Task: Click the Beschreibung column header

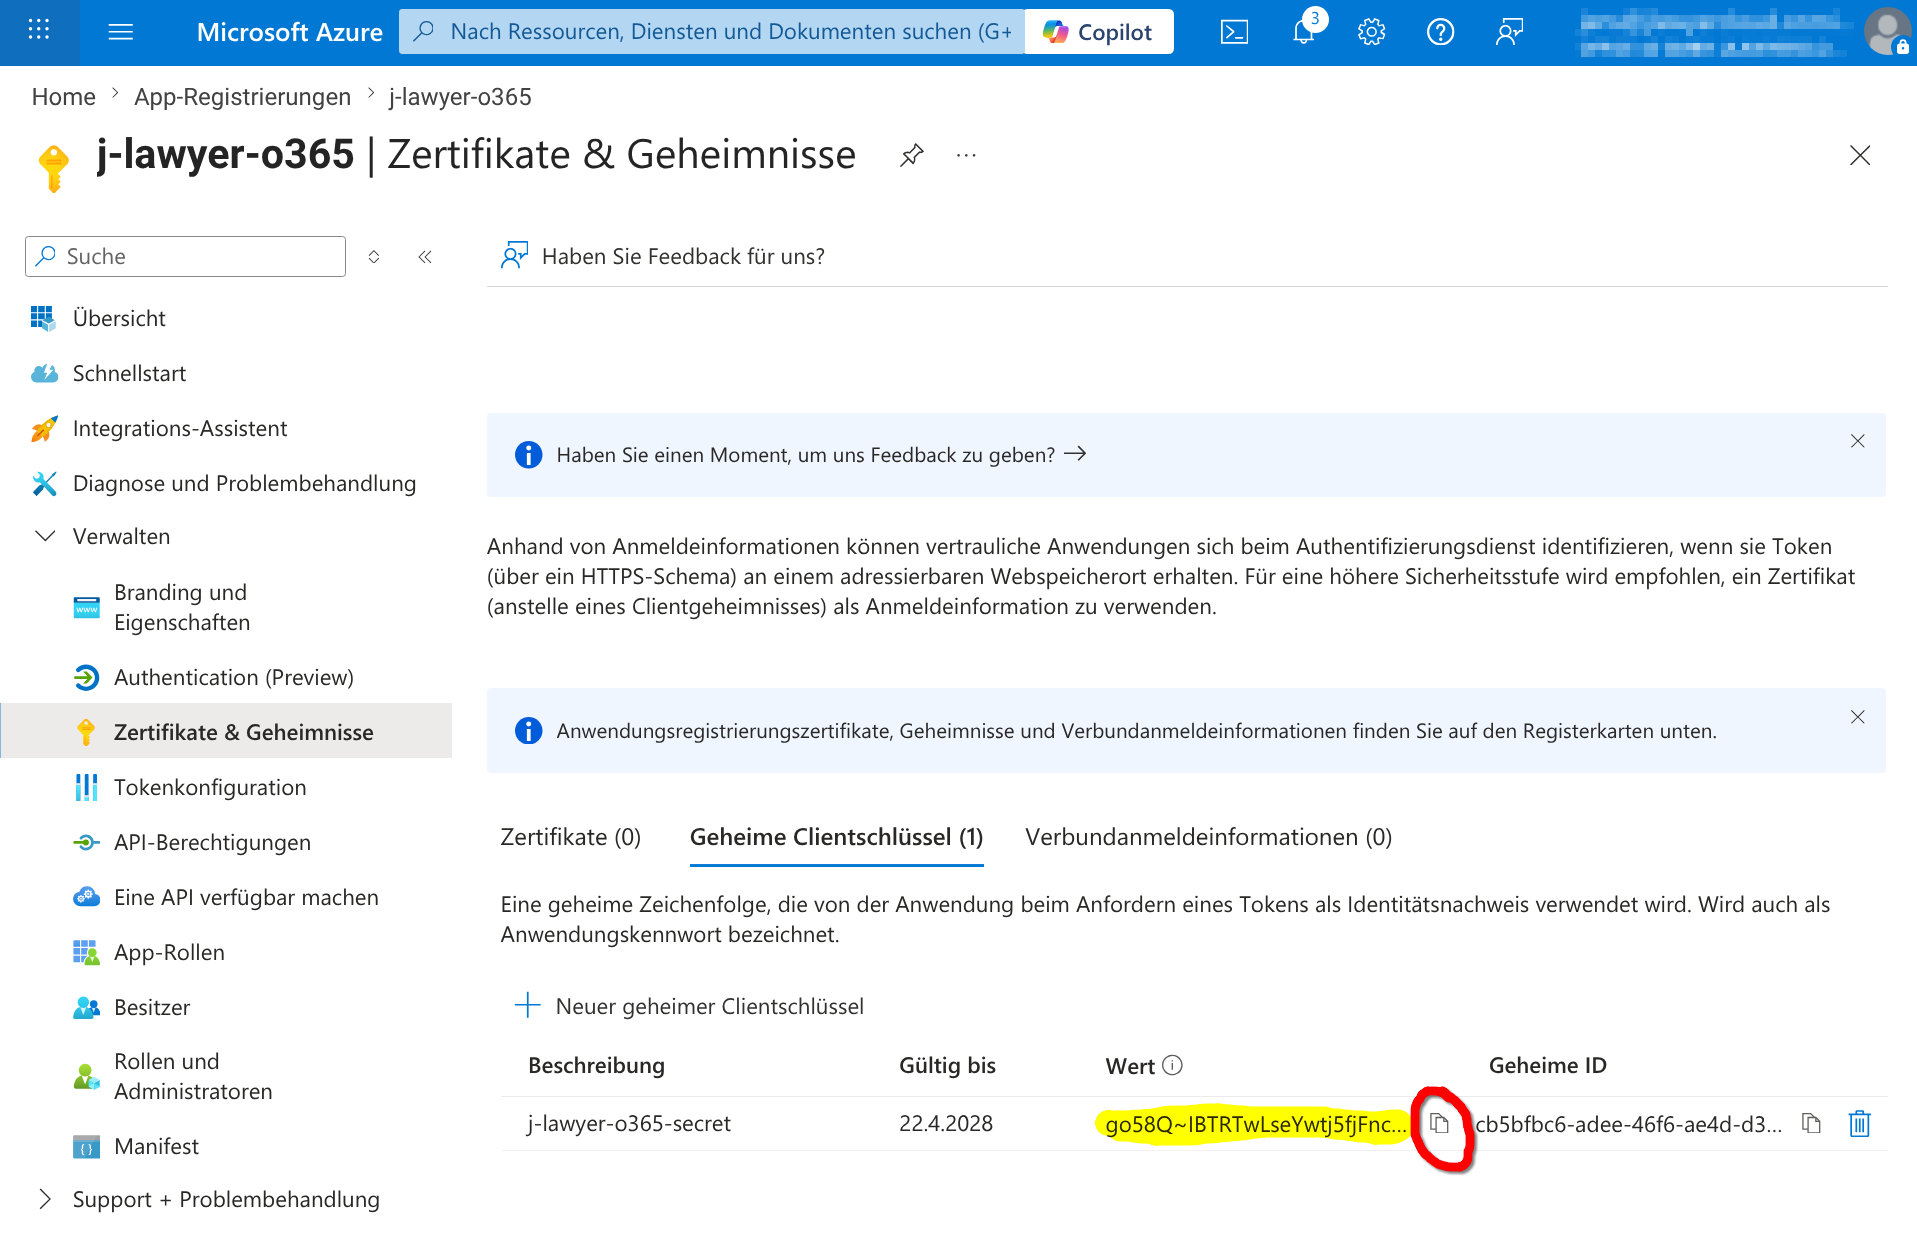Action: click(596, 1065)
